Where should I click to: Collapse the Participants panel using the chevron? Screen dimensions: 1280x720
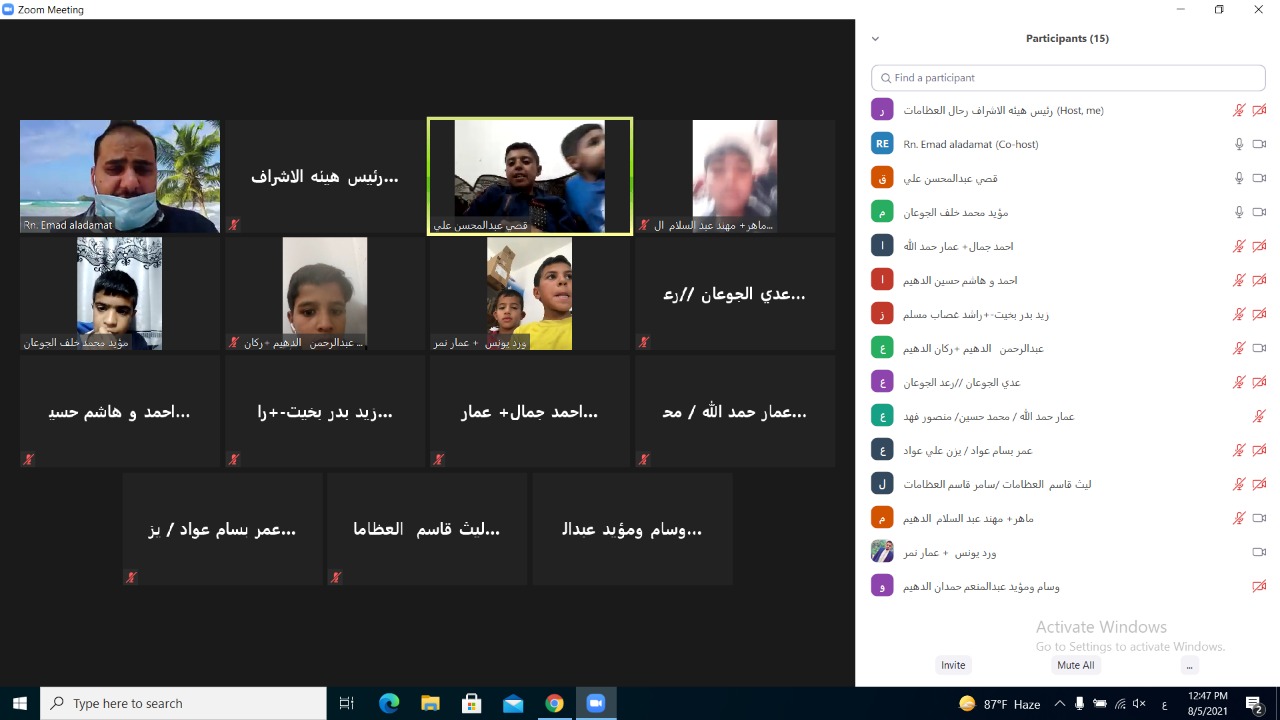tap(875, 38)
